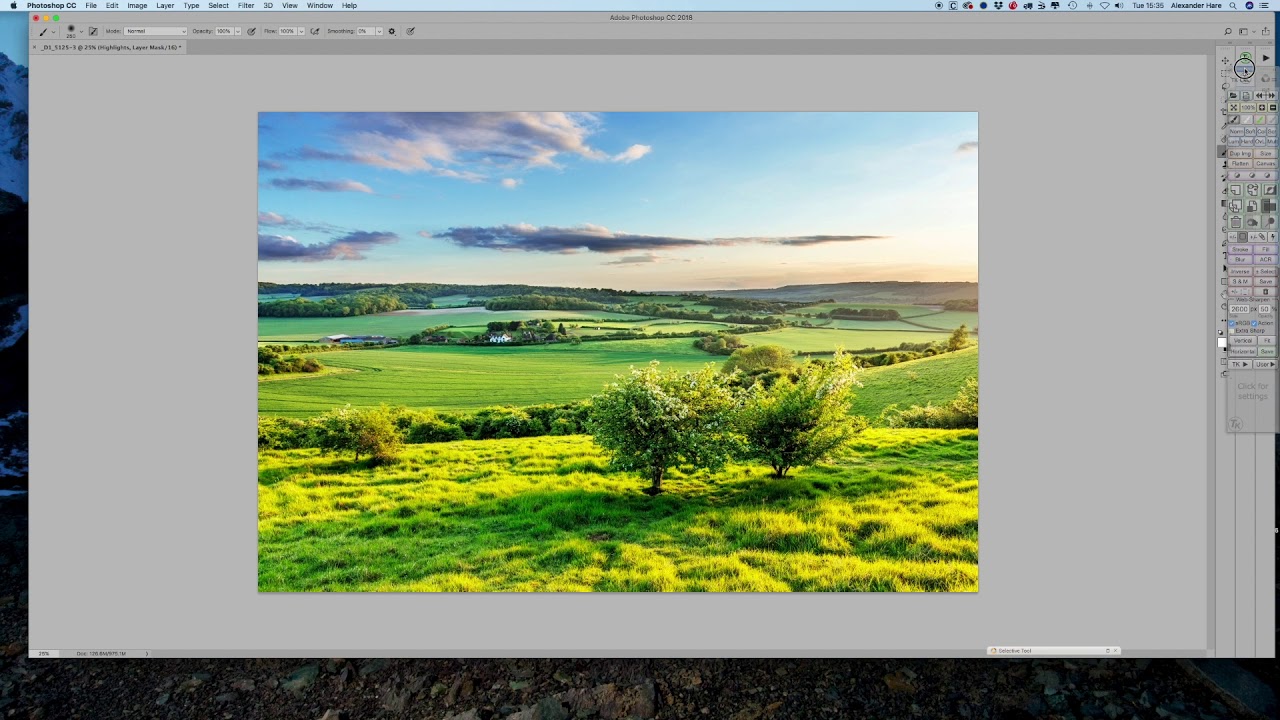Click the TK open folder icon

[1233, 96]
